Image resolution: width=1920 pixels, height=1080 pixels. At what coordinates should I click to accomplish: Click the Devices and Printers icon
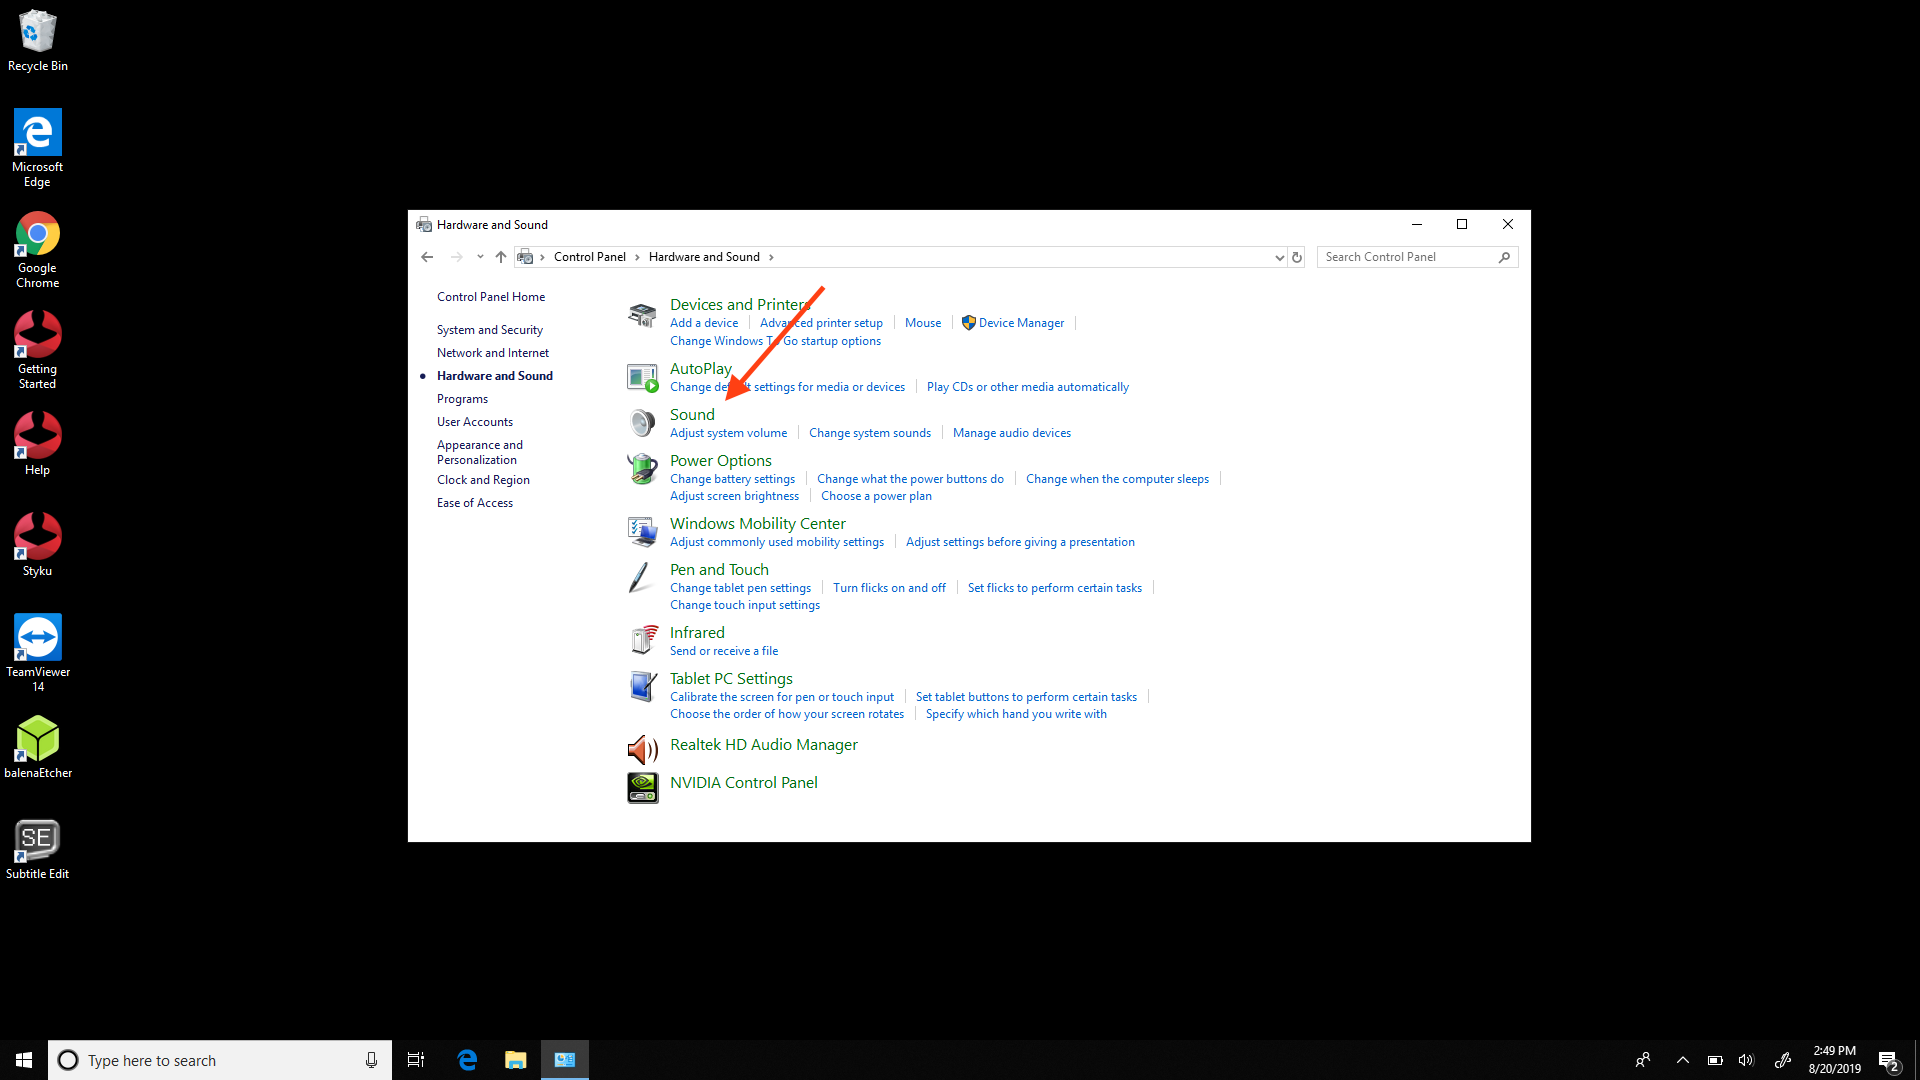(x=642, y=315)
